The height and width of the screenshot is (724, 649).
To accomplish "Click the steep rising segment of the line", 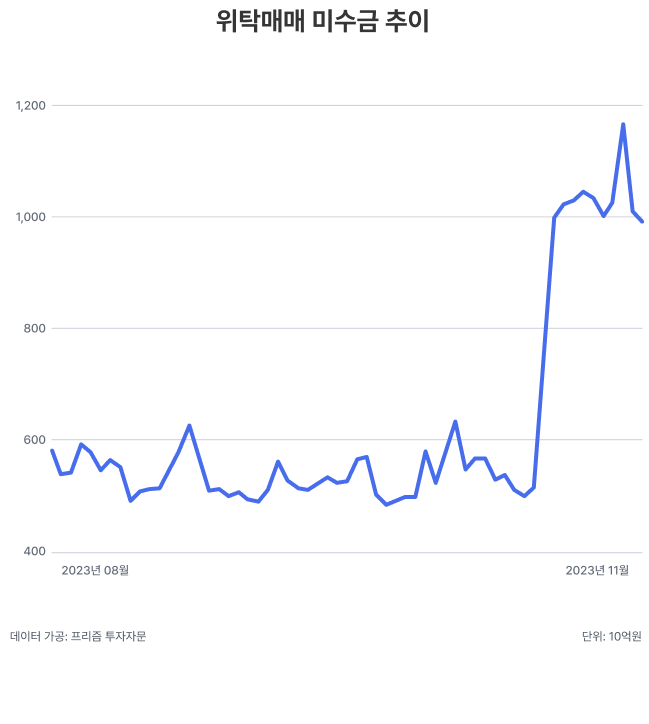I will 544,351.
